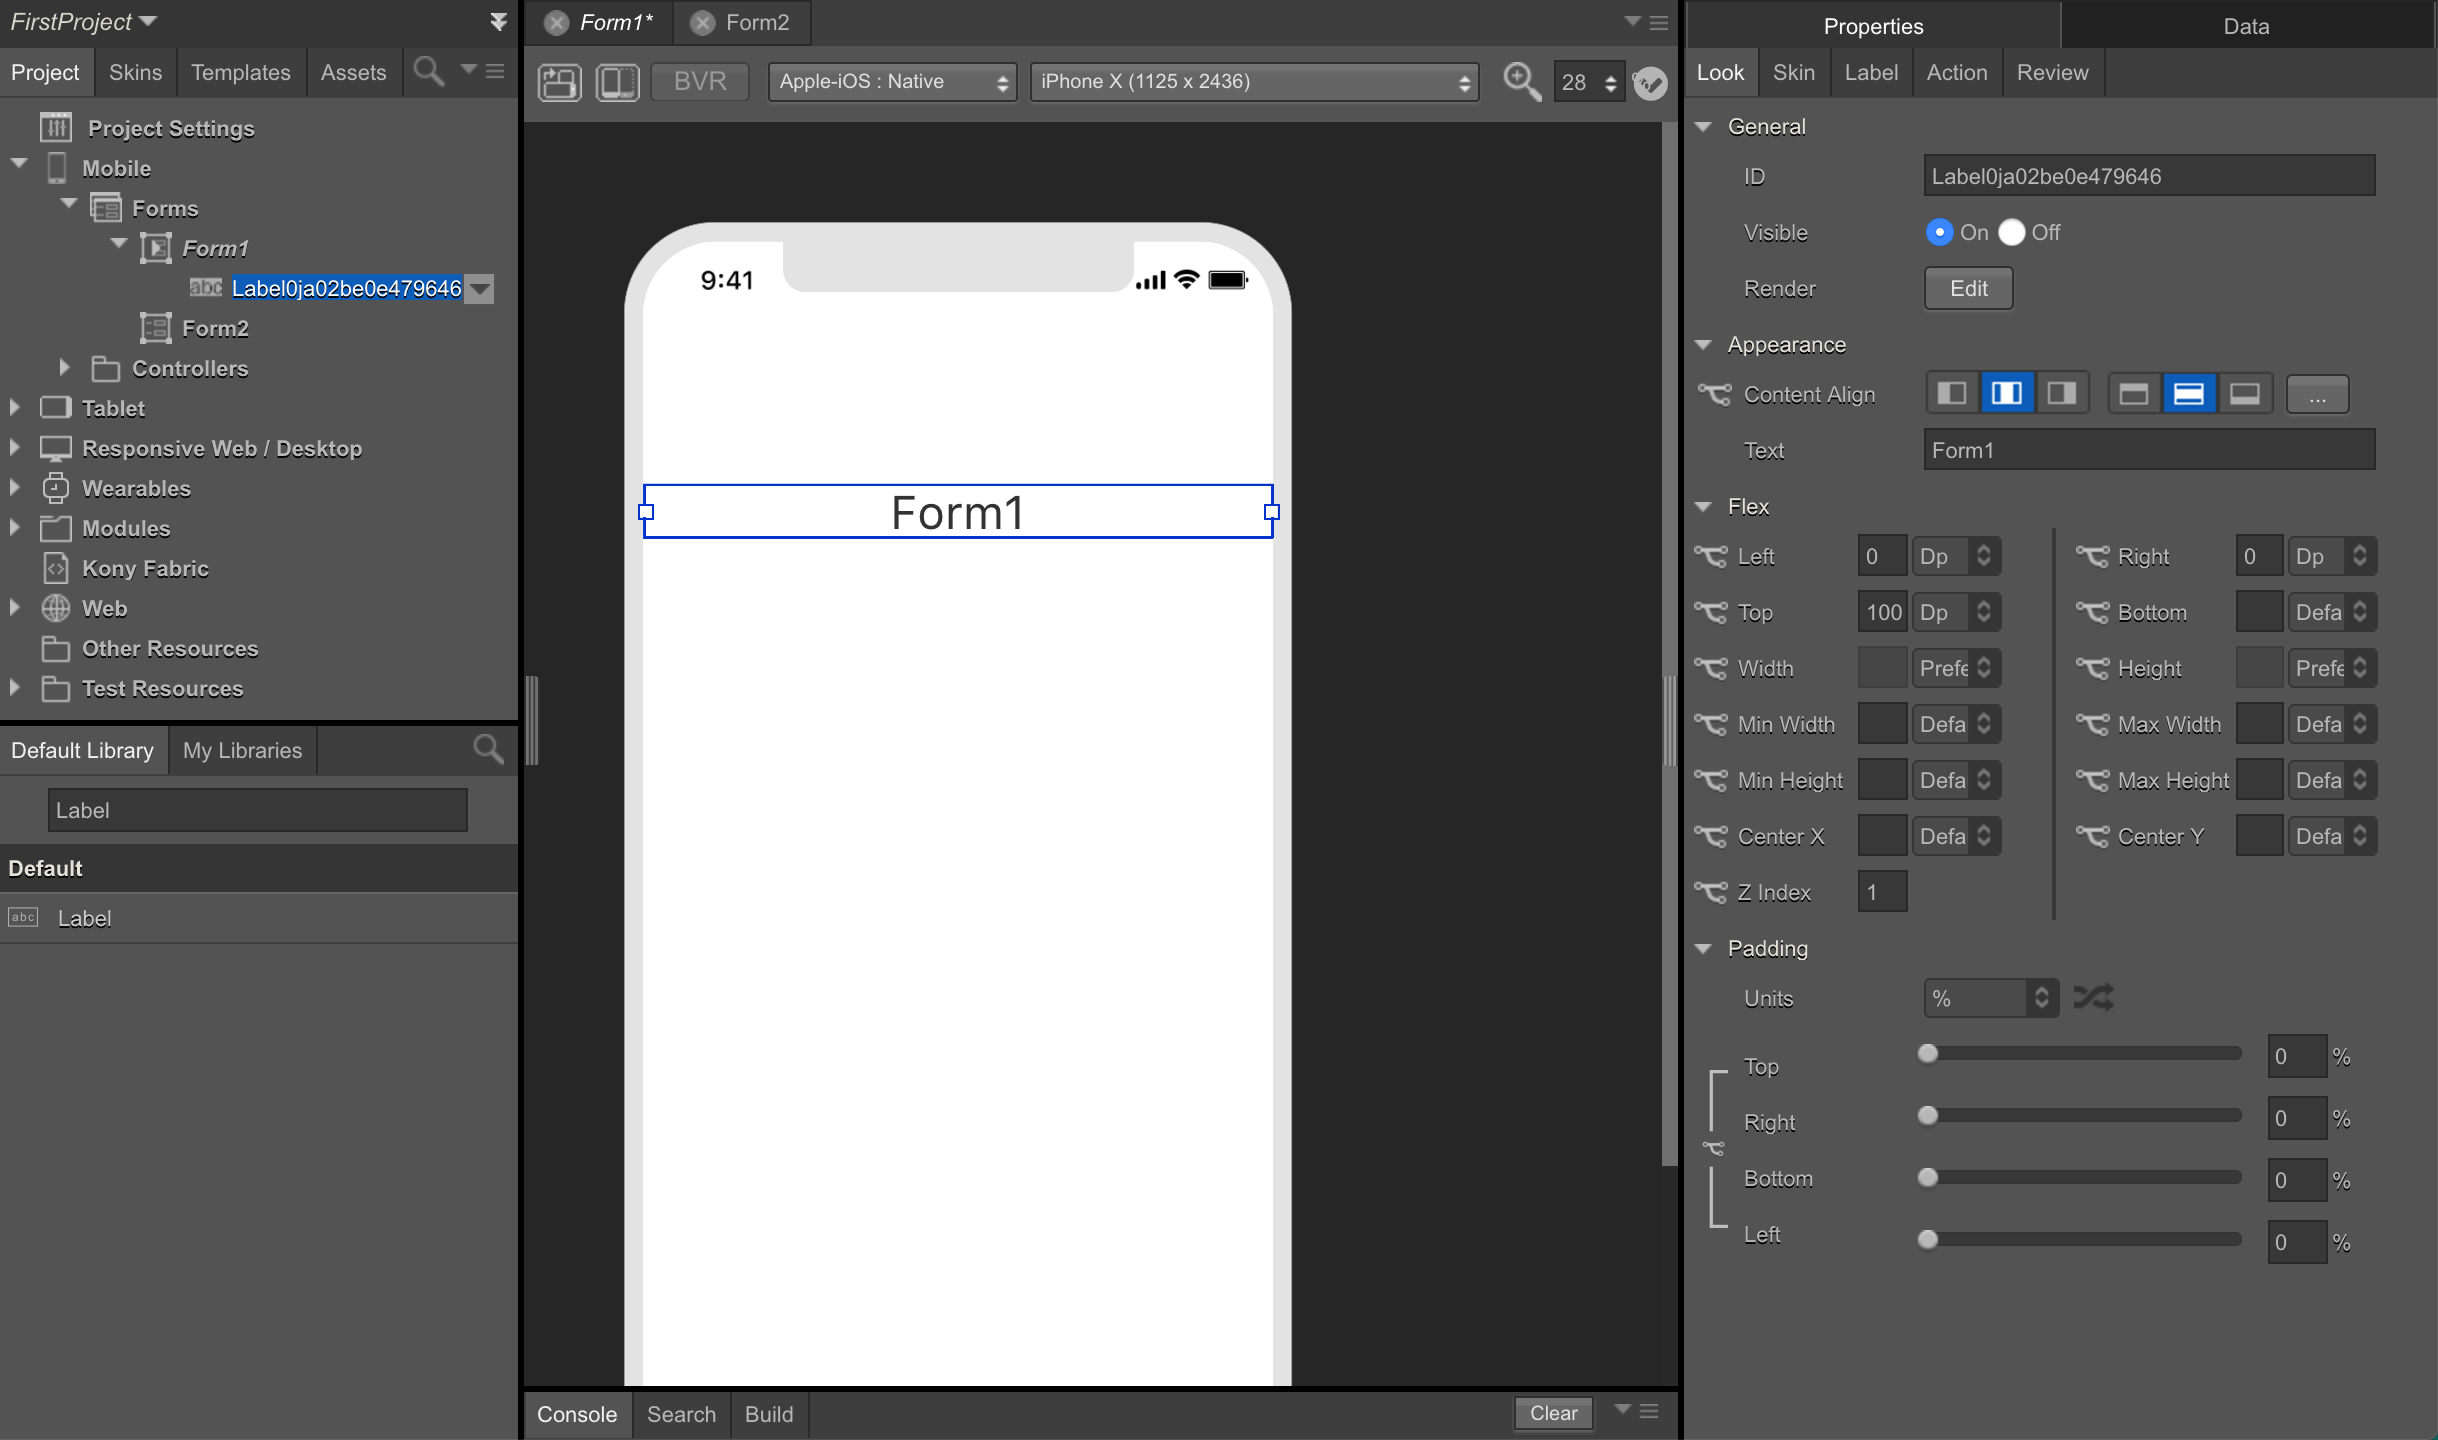Set Visible to On radio button

(1939, 232)
